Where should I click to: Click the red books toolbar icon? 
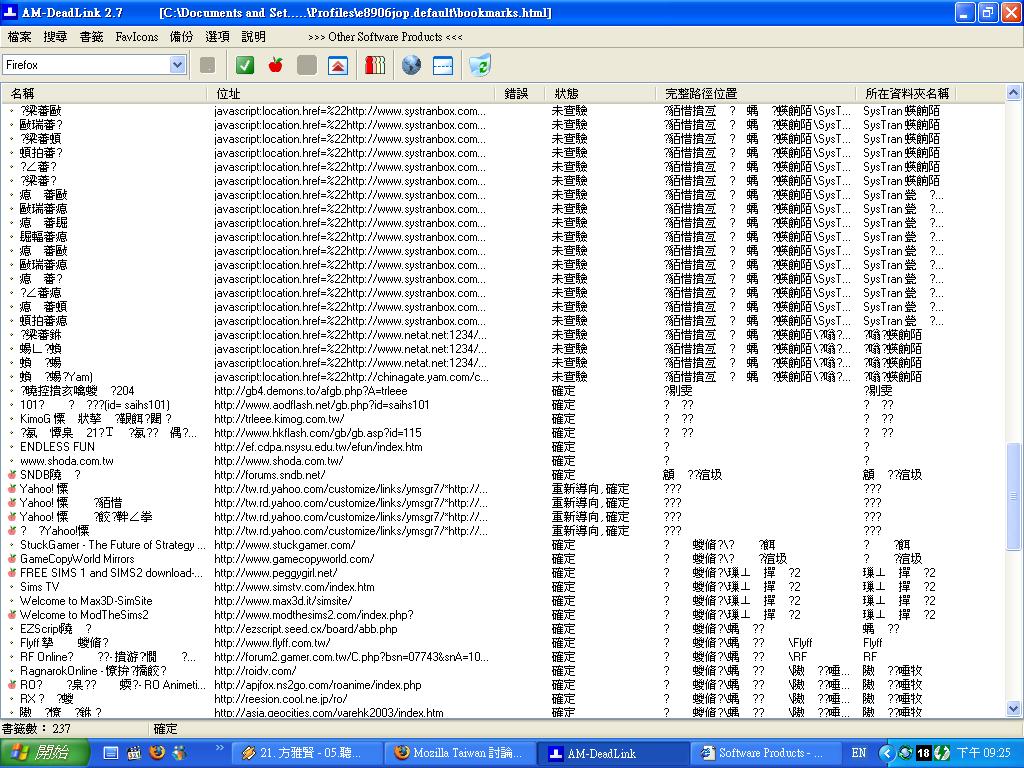375,65
